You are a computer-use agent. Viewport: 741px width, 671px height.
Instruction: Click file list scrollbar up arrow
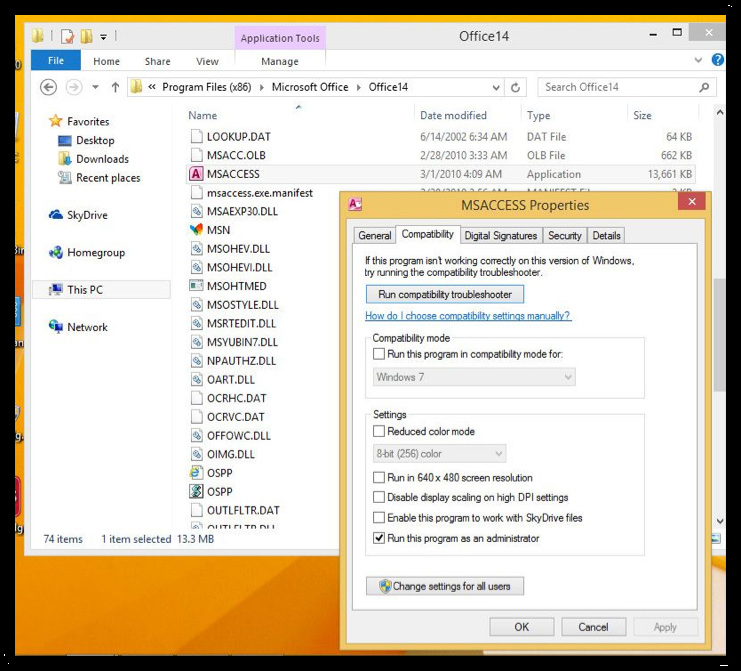pyautogui.click(x=719, y=112)
